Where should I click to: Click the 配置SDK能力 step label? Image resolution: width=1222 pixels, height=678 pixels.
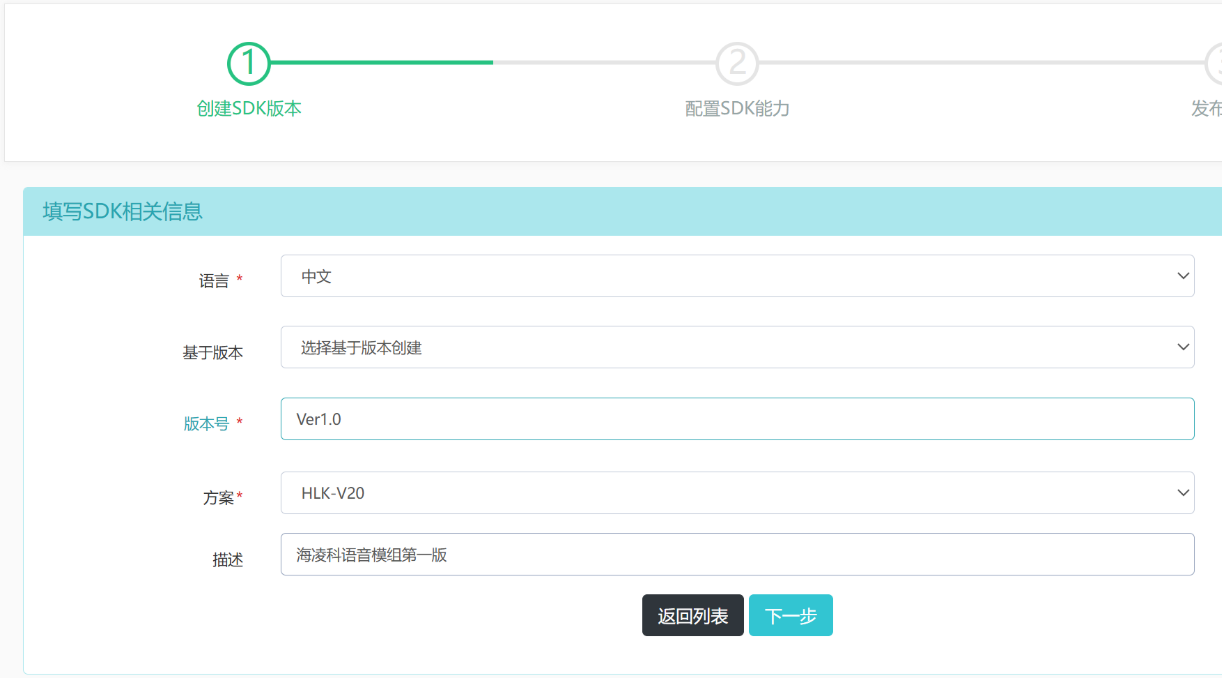click(x=737, y=107)
